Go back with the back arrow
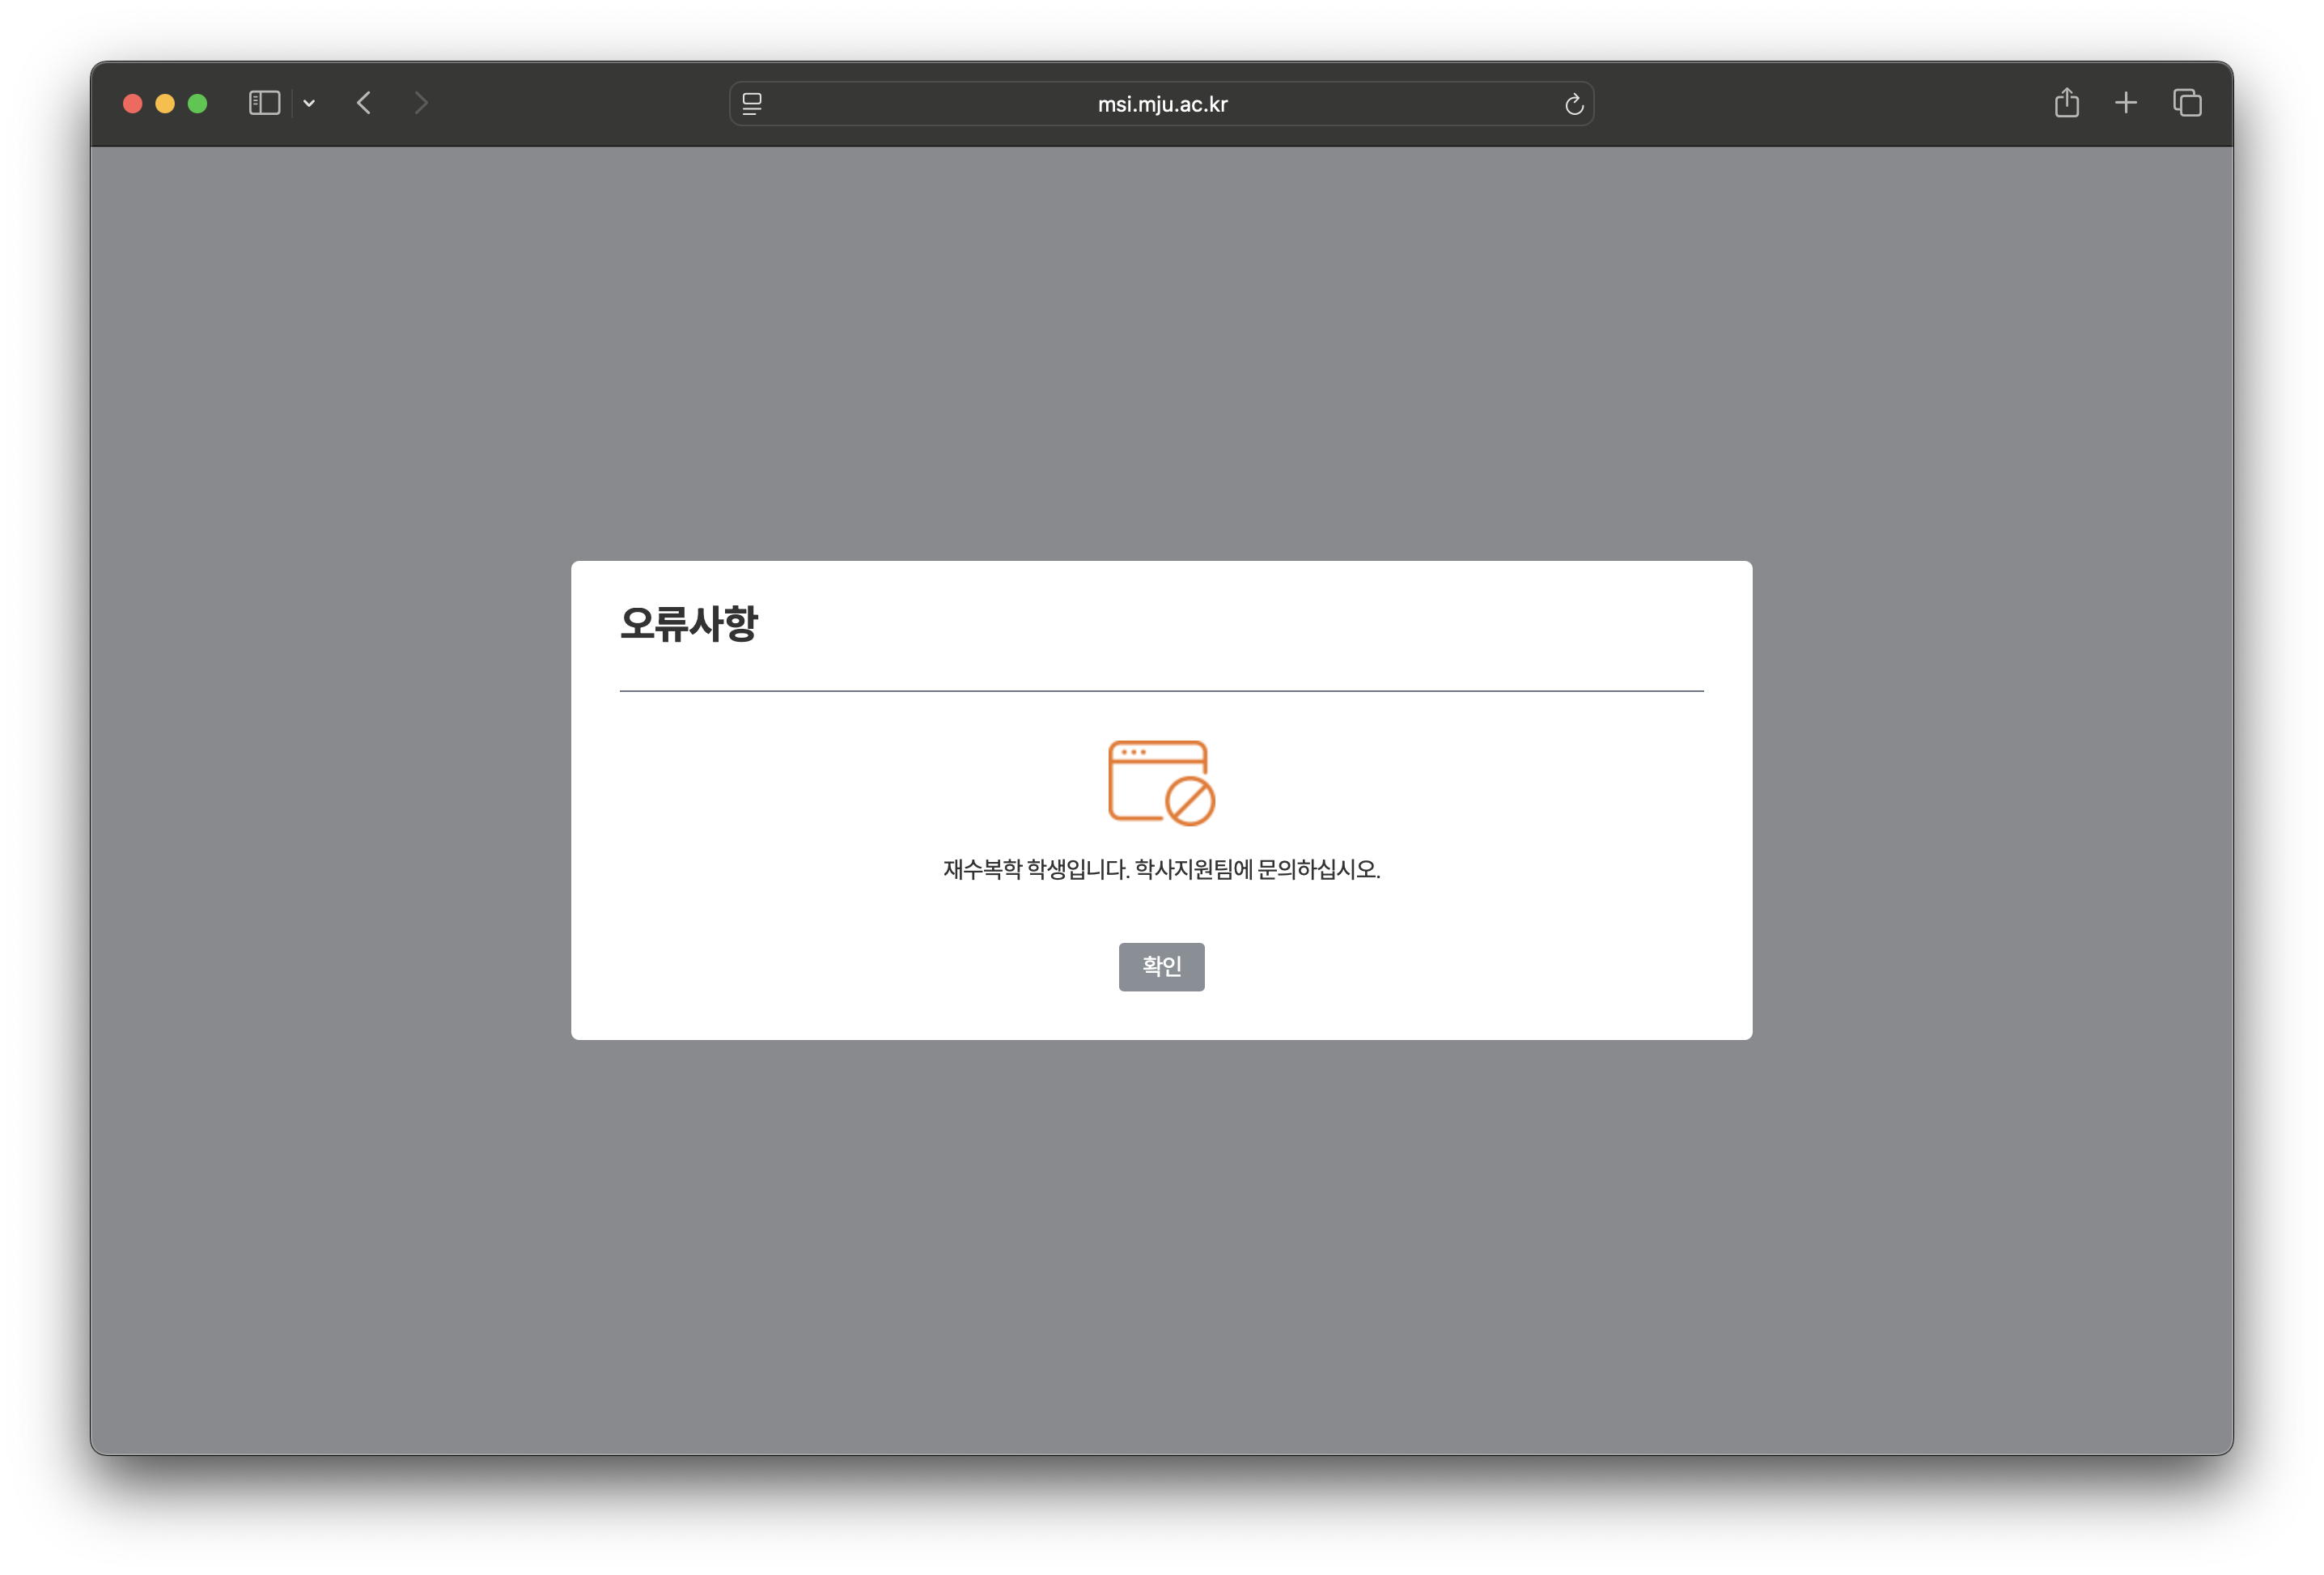 pyautogui.click(x=364, y=103)
